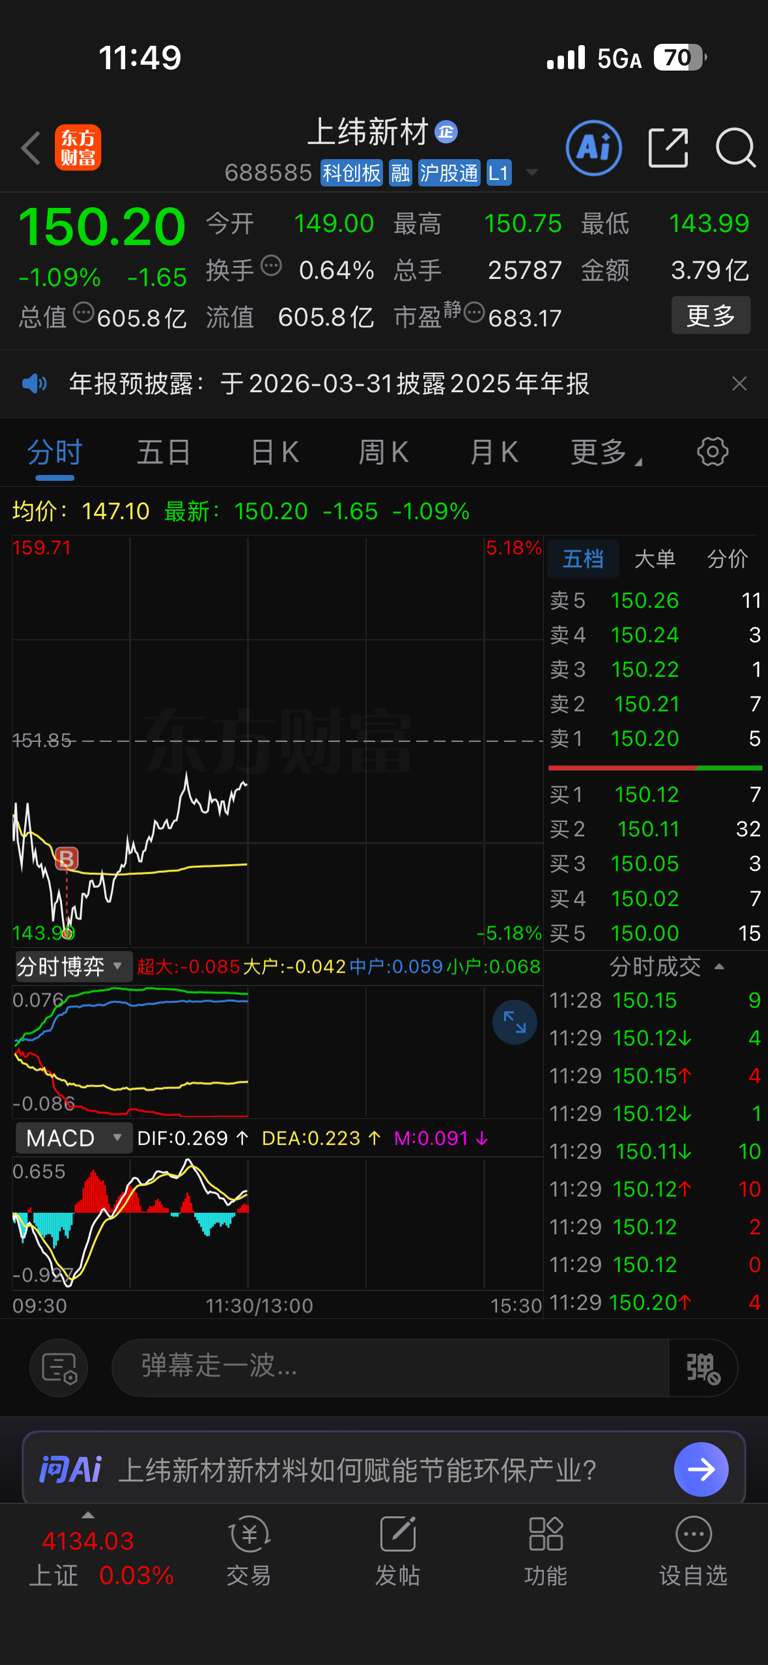Tap the 上证 4134.03 index value

(x=88, y=1541)
